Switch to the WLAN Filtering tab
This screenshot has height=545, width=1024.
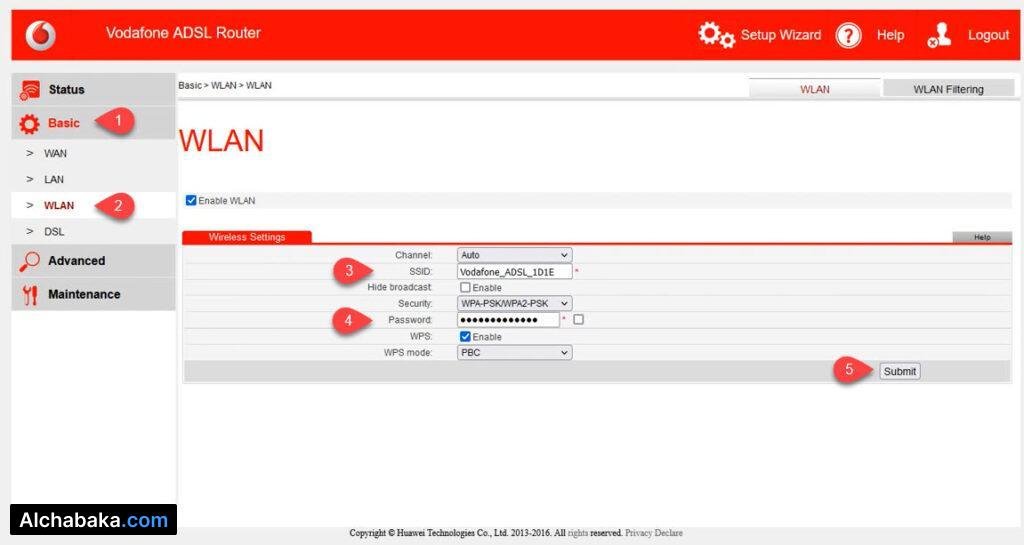click(948, 89)
